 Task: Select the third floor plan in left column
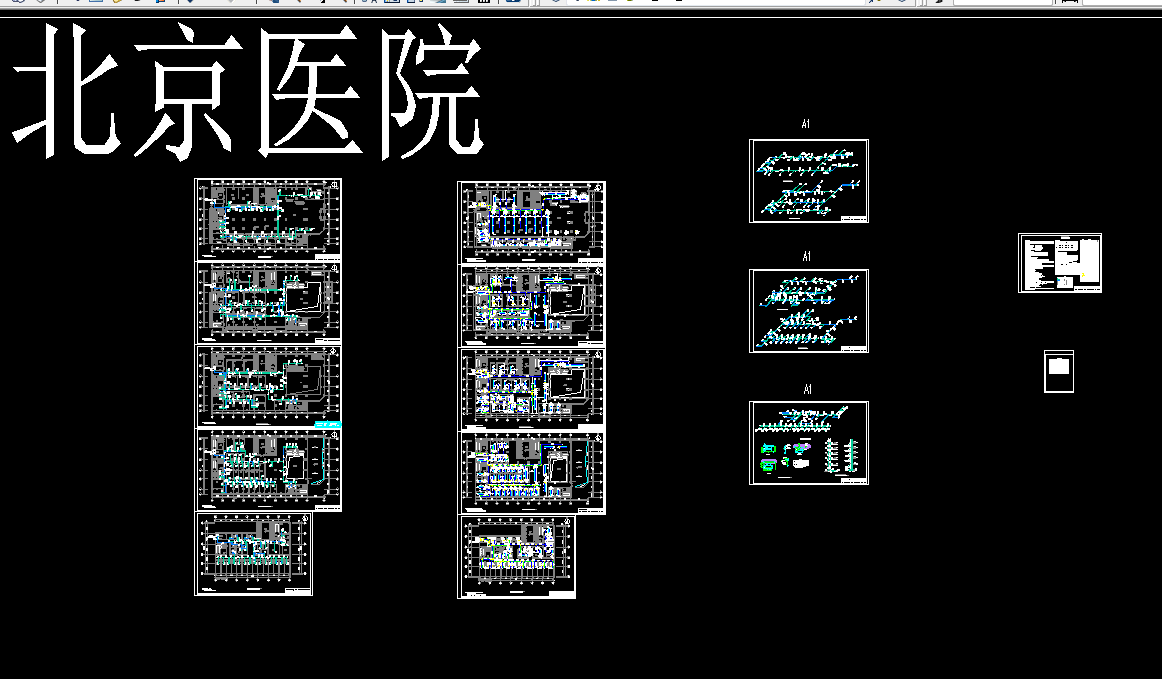[x=268, y=386]
